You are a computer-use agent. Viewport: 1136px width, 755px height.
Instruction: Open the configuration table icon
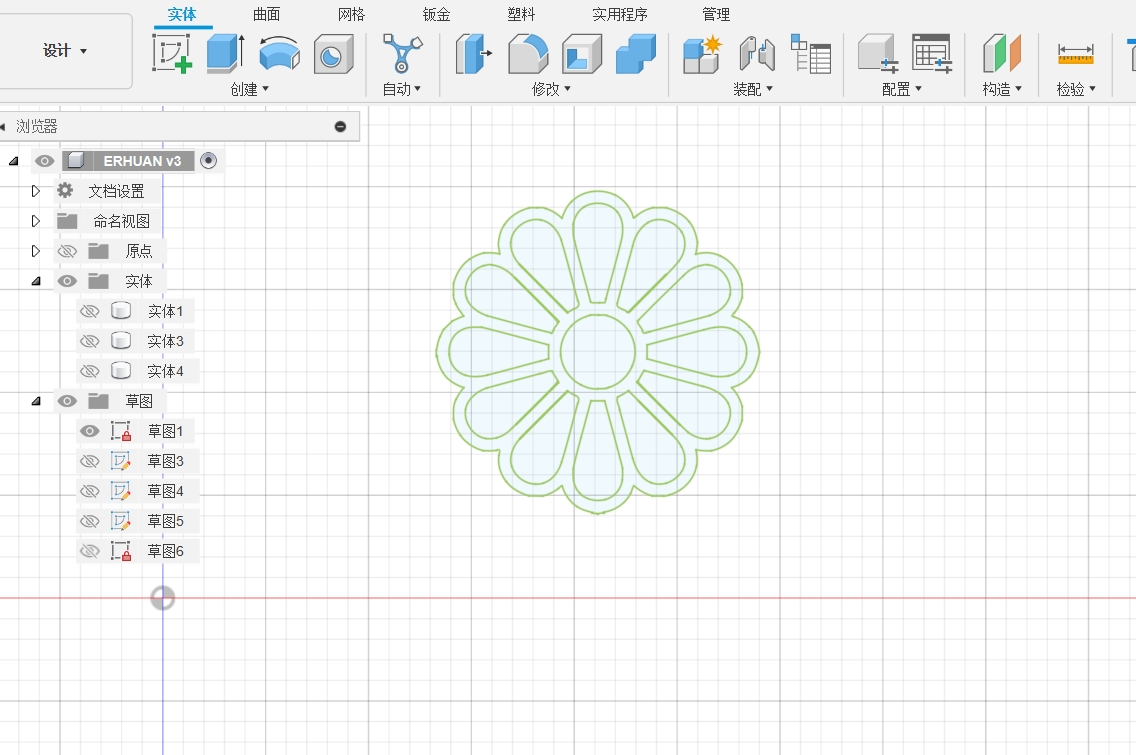(x=932, y=54)
